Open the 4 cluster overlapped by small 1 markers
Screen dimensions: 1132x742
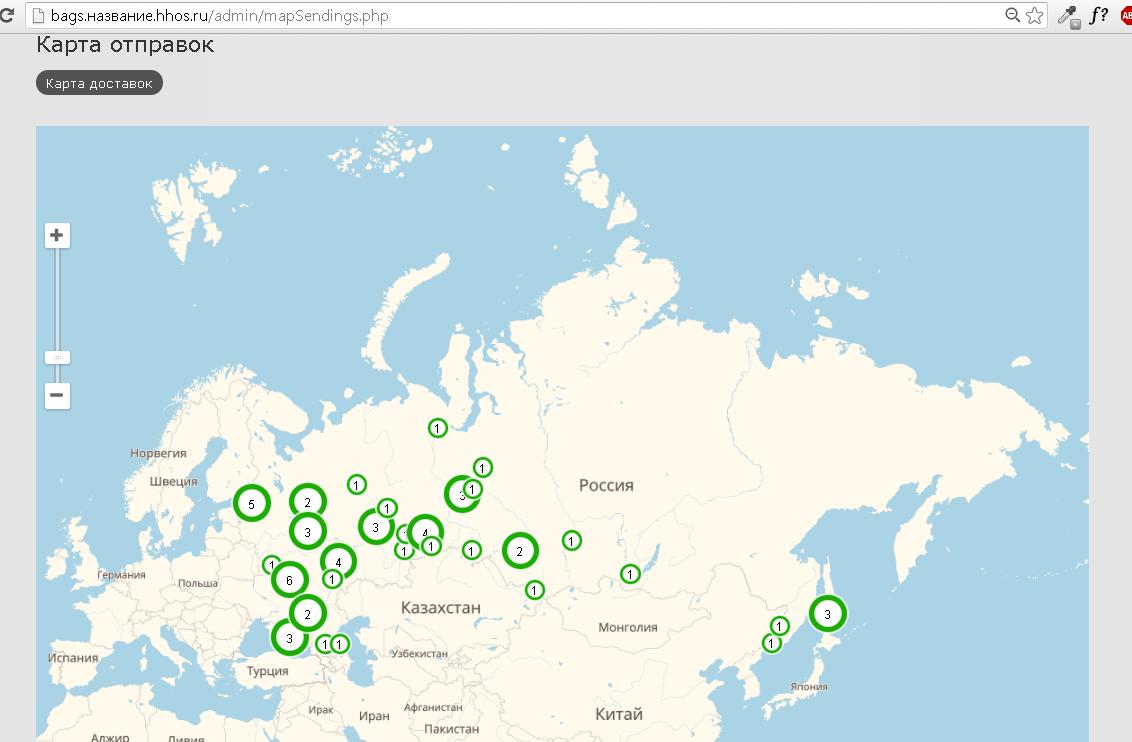[x=425, y=533]
